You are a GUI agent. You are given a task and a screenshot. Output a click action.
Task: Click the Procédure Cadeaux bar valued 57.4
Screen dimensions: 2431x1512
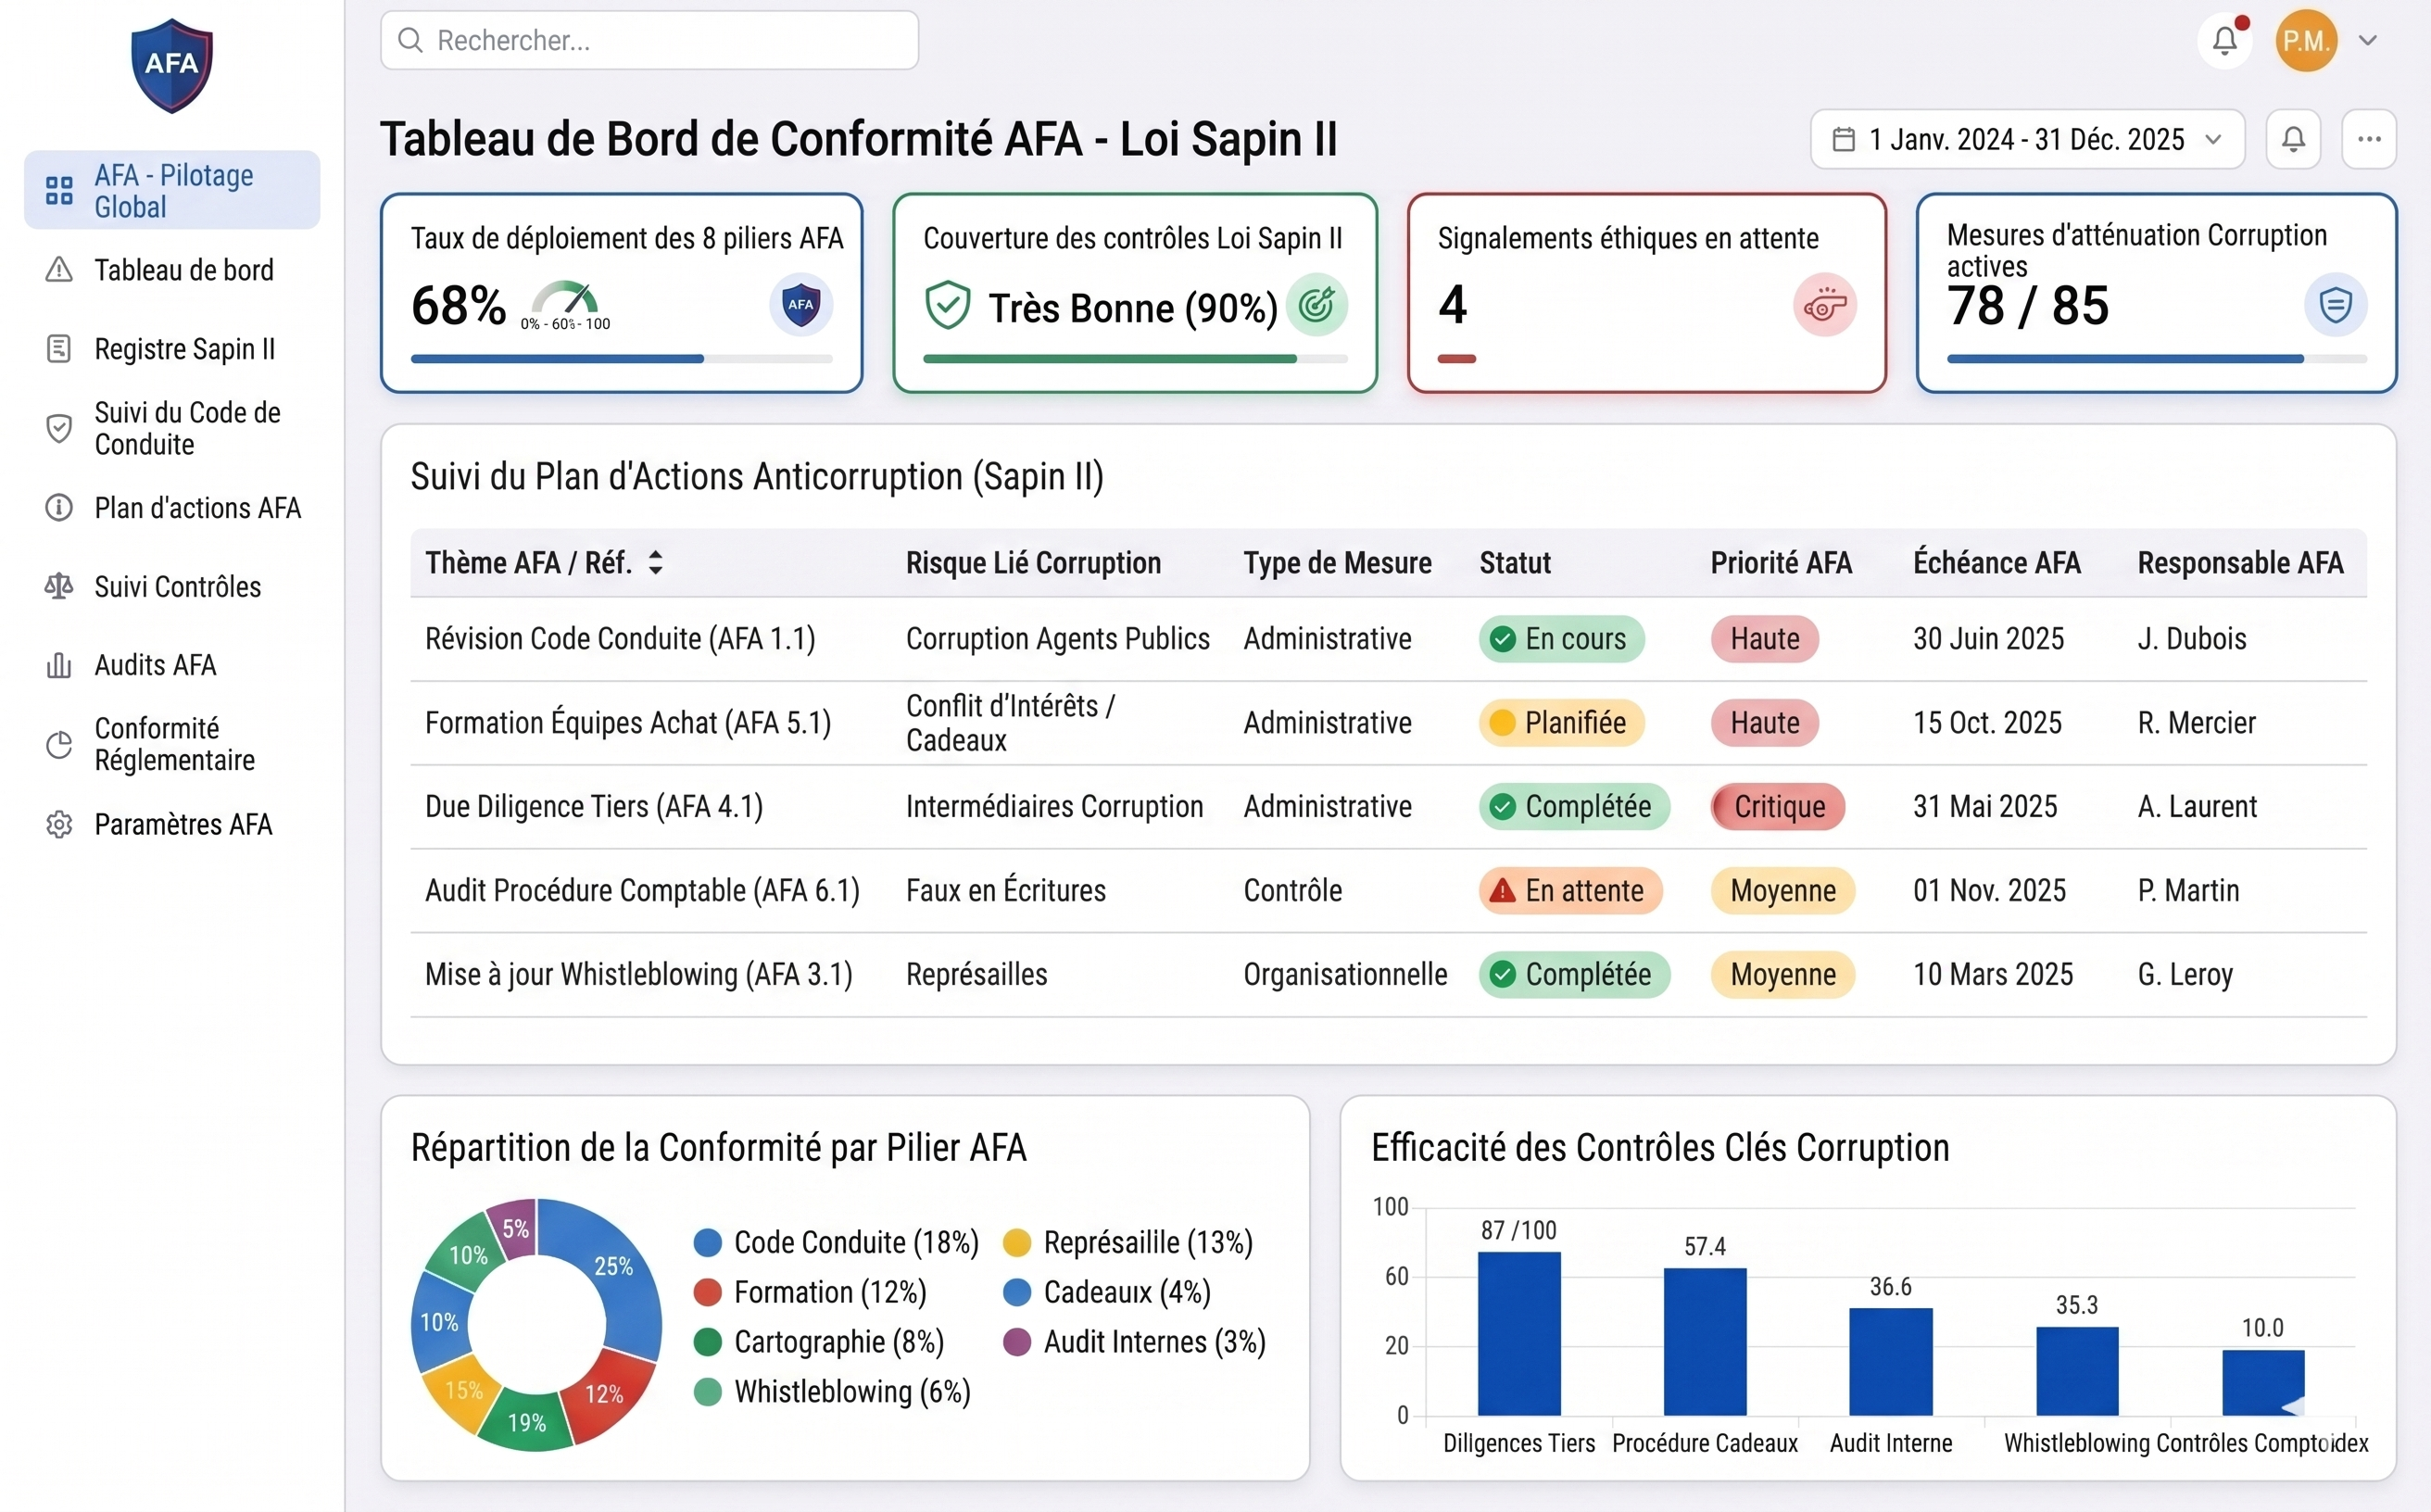point(1705,1342)
